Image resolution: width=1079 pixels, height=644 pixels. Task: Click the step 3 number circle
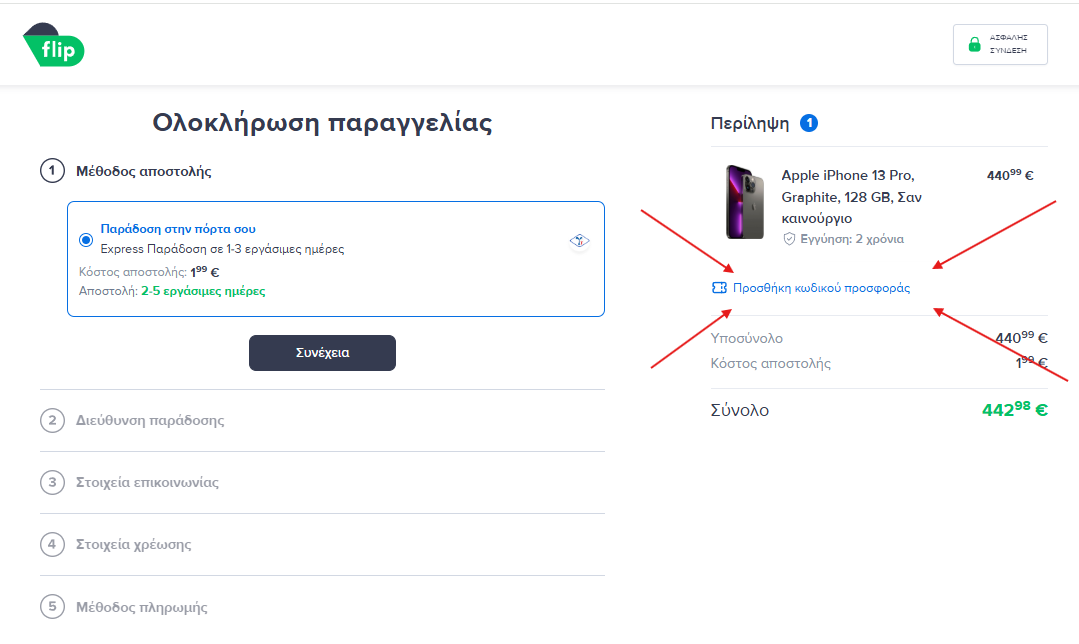click(52, 483)
